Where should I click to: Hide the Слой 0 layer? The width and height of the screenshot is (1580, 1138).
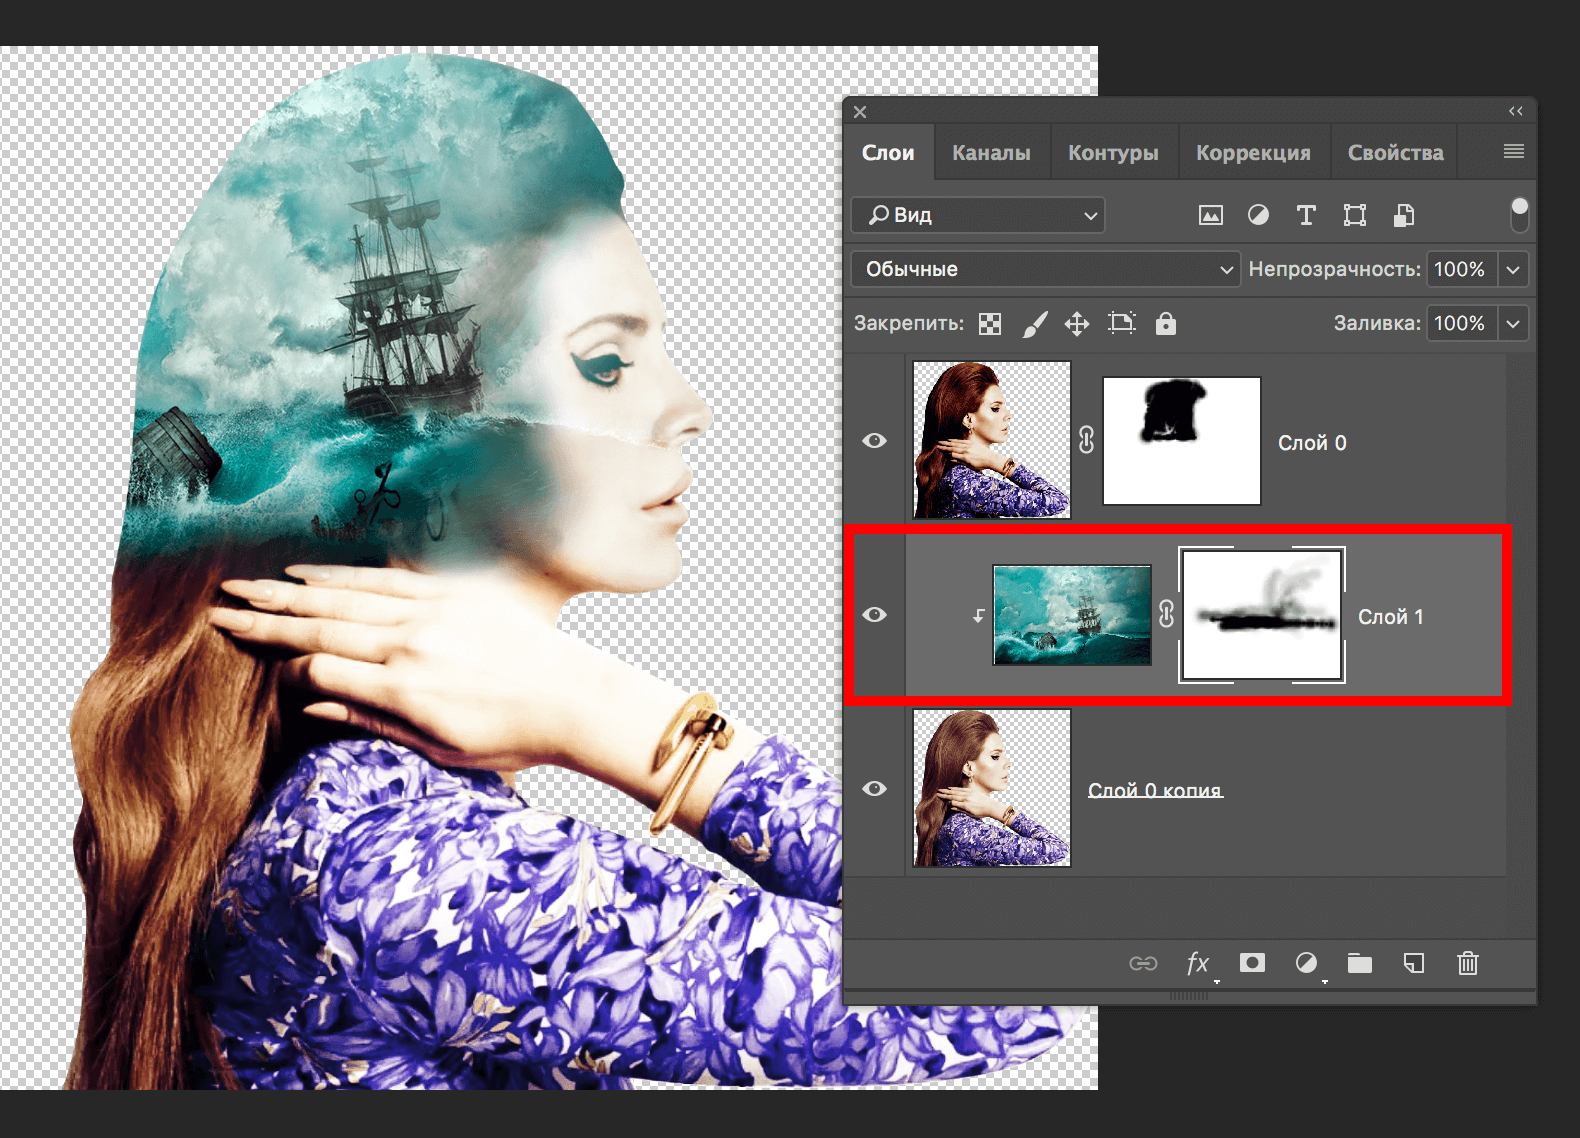[875, 441]
